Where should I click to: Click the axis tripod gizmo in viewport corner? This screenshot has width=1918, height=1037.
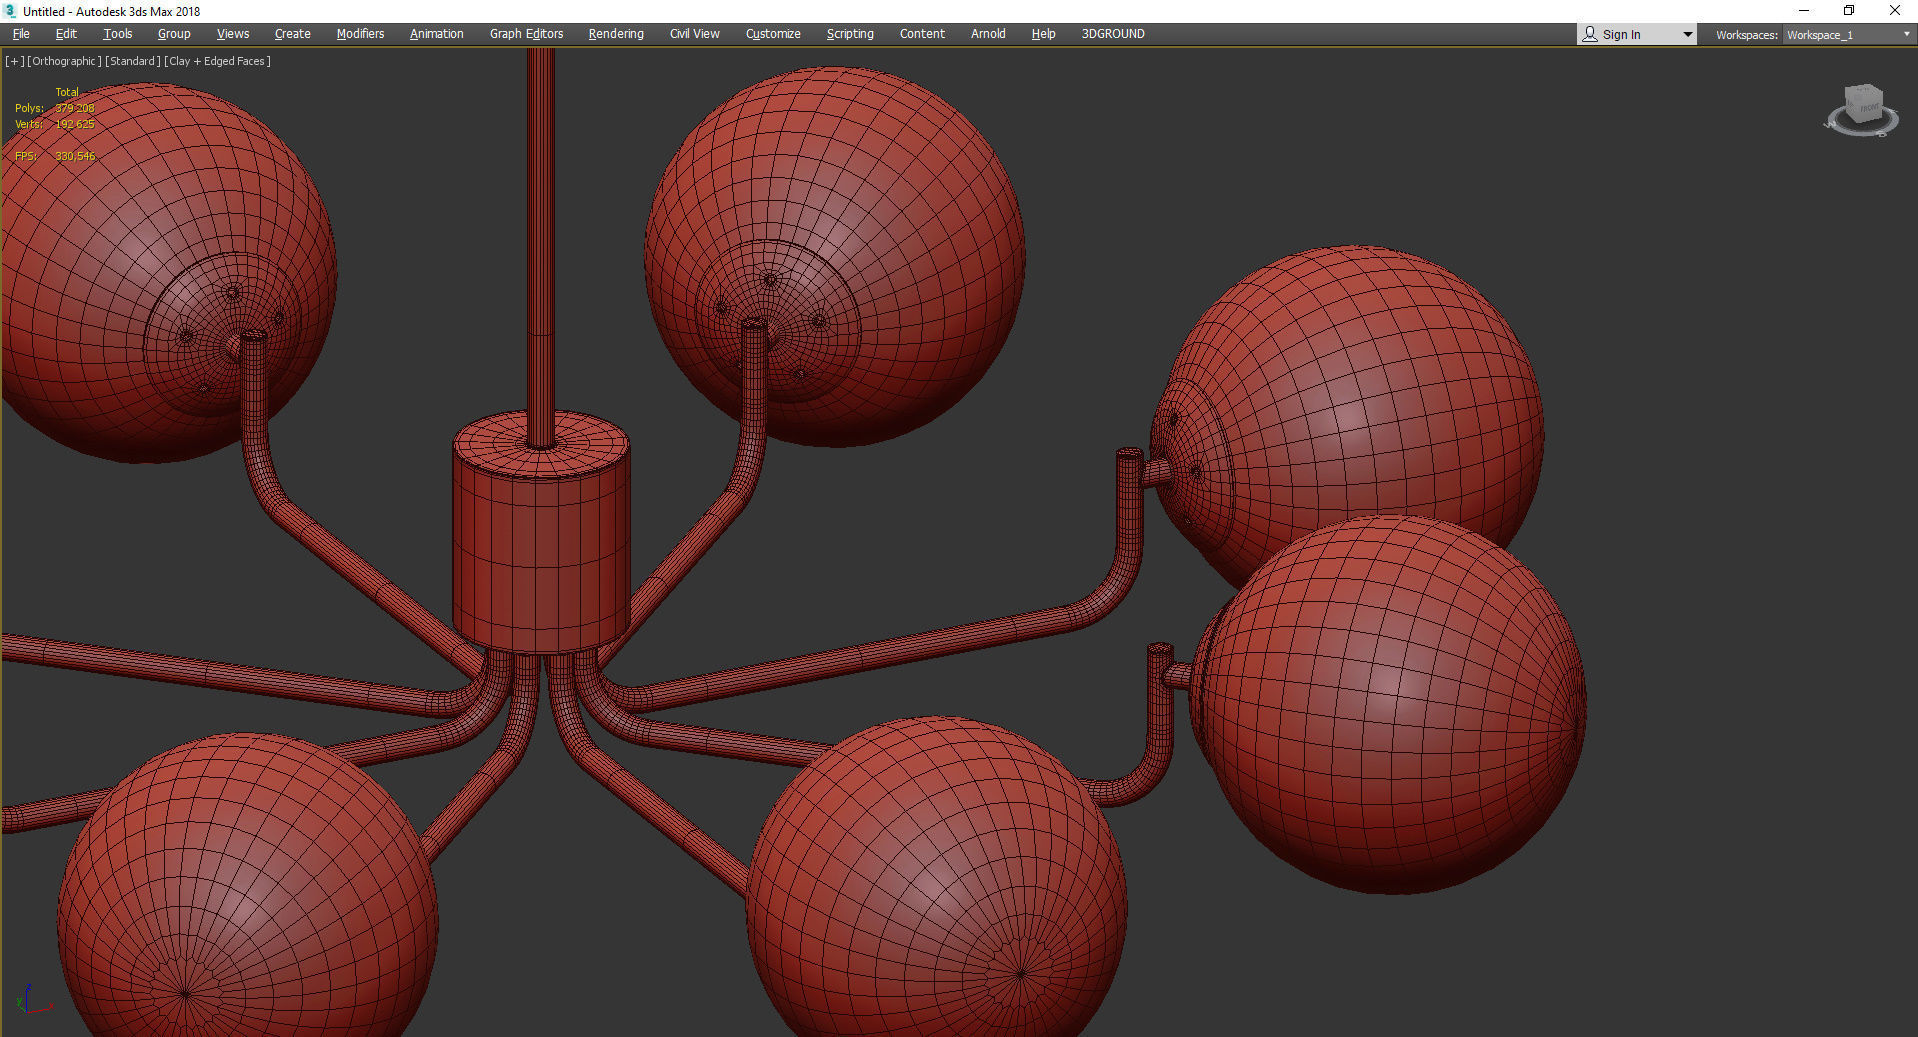(33, 999)
